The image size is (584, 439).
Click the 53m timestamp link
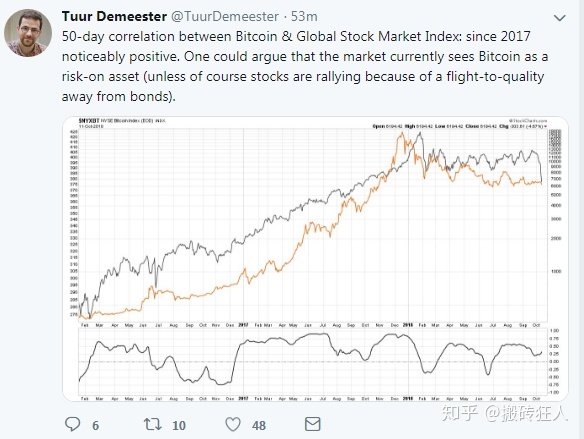point(304,16)
